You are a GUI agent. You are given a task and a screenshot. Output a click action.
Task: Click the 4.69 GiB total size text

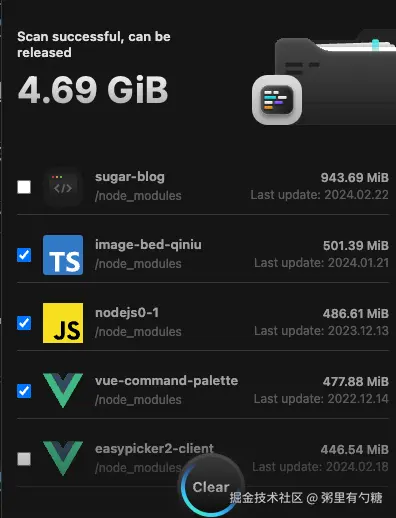(x=93, y=90)
